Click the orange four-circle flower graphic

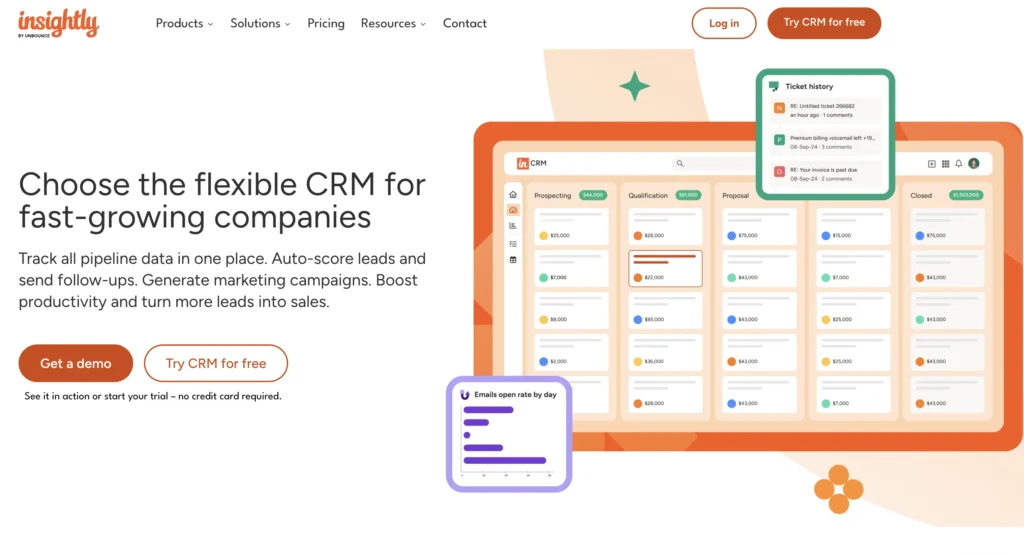[839, 489]
